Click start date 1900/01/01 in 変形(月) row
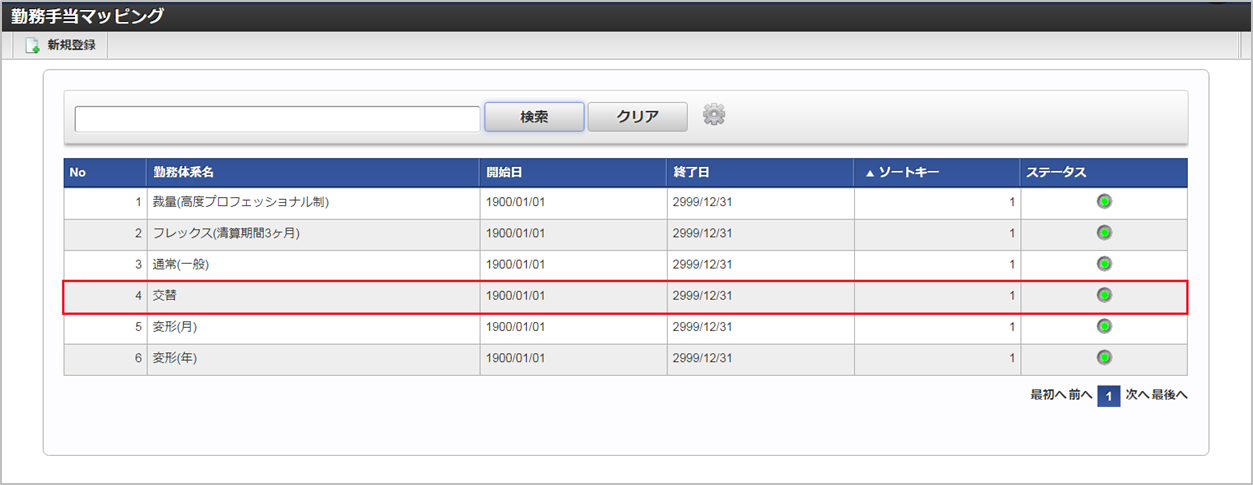1253x485 pixels. click(515, 327)
